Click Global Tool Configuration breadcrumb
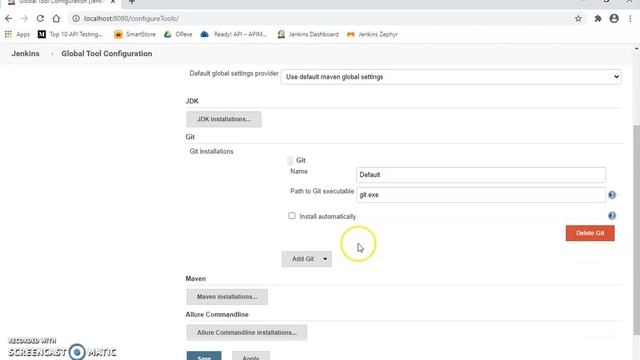The width and height of the screenshot is (640, 360). (x=107, y=53)
